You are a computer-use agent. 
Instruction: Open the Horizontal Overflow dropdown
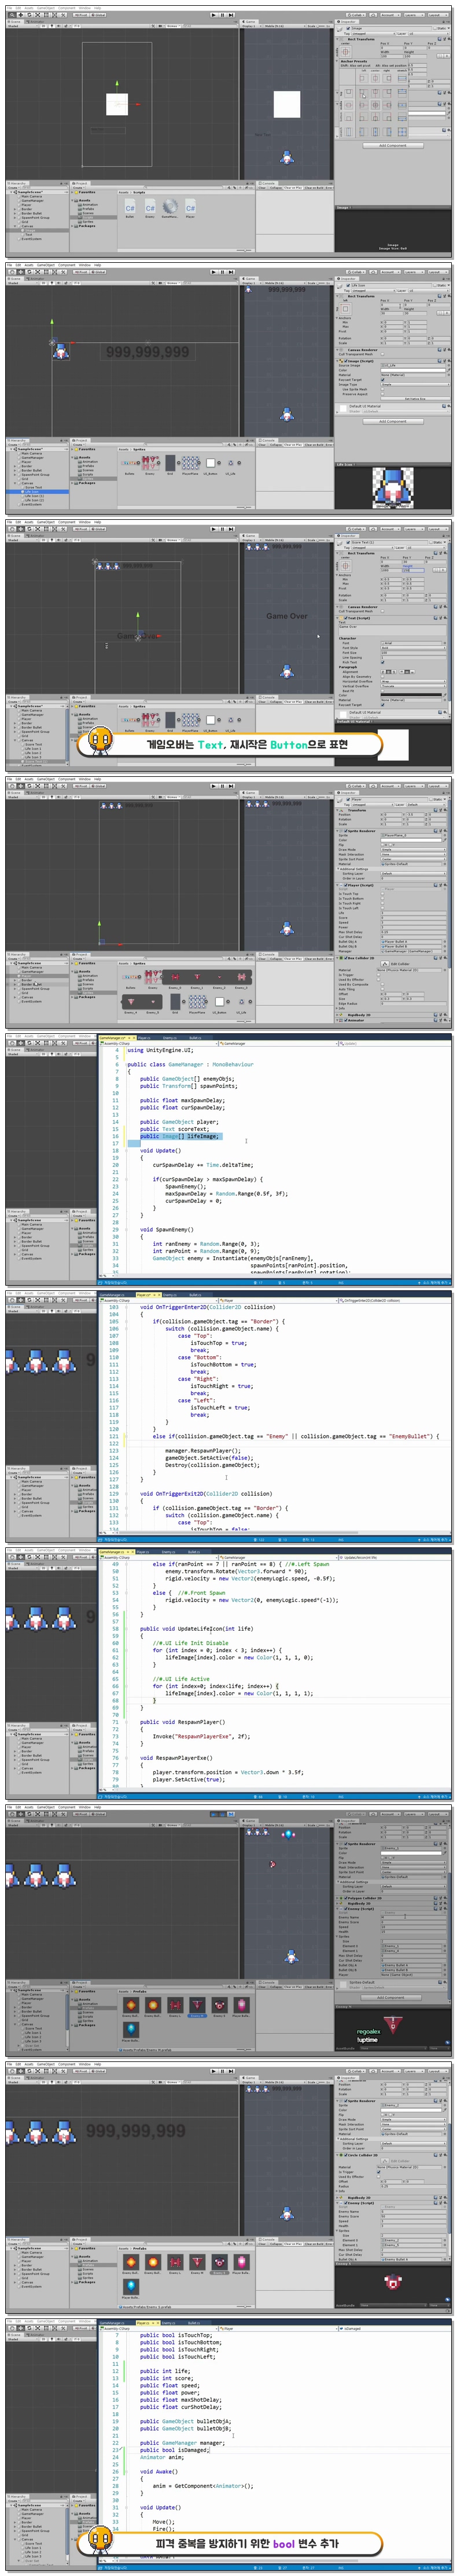coord(412,681)
